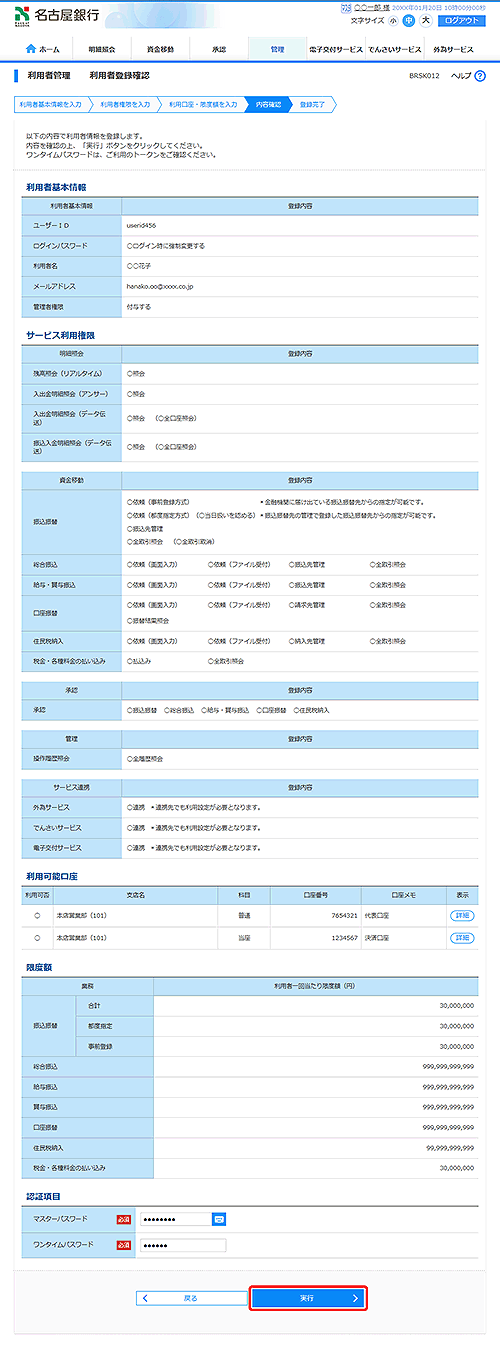This screenshot has width=500, height=1353.
Task: Click the 戻る back button
Action: [189, 1298]
